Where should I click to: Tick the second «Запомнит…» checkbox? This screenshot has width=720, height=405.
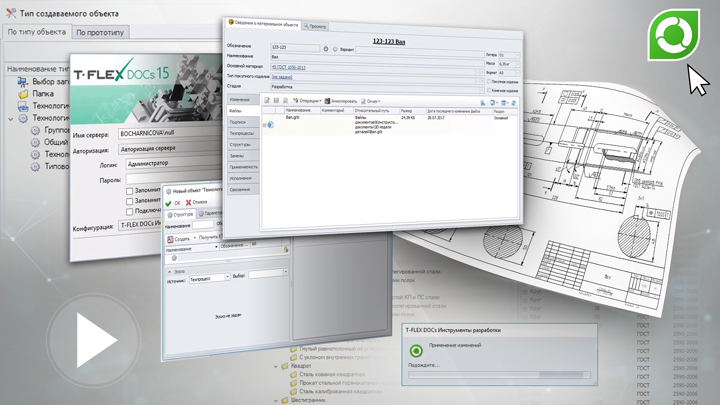pyautogui.click(x=129, y=201)
